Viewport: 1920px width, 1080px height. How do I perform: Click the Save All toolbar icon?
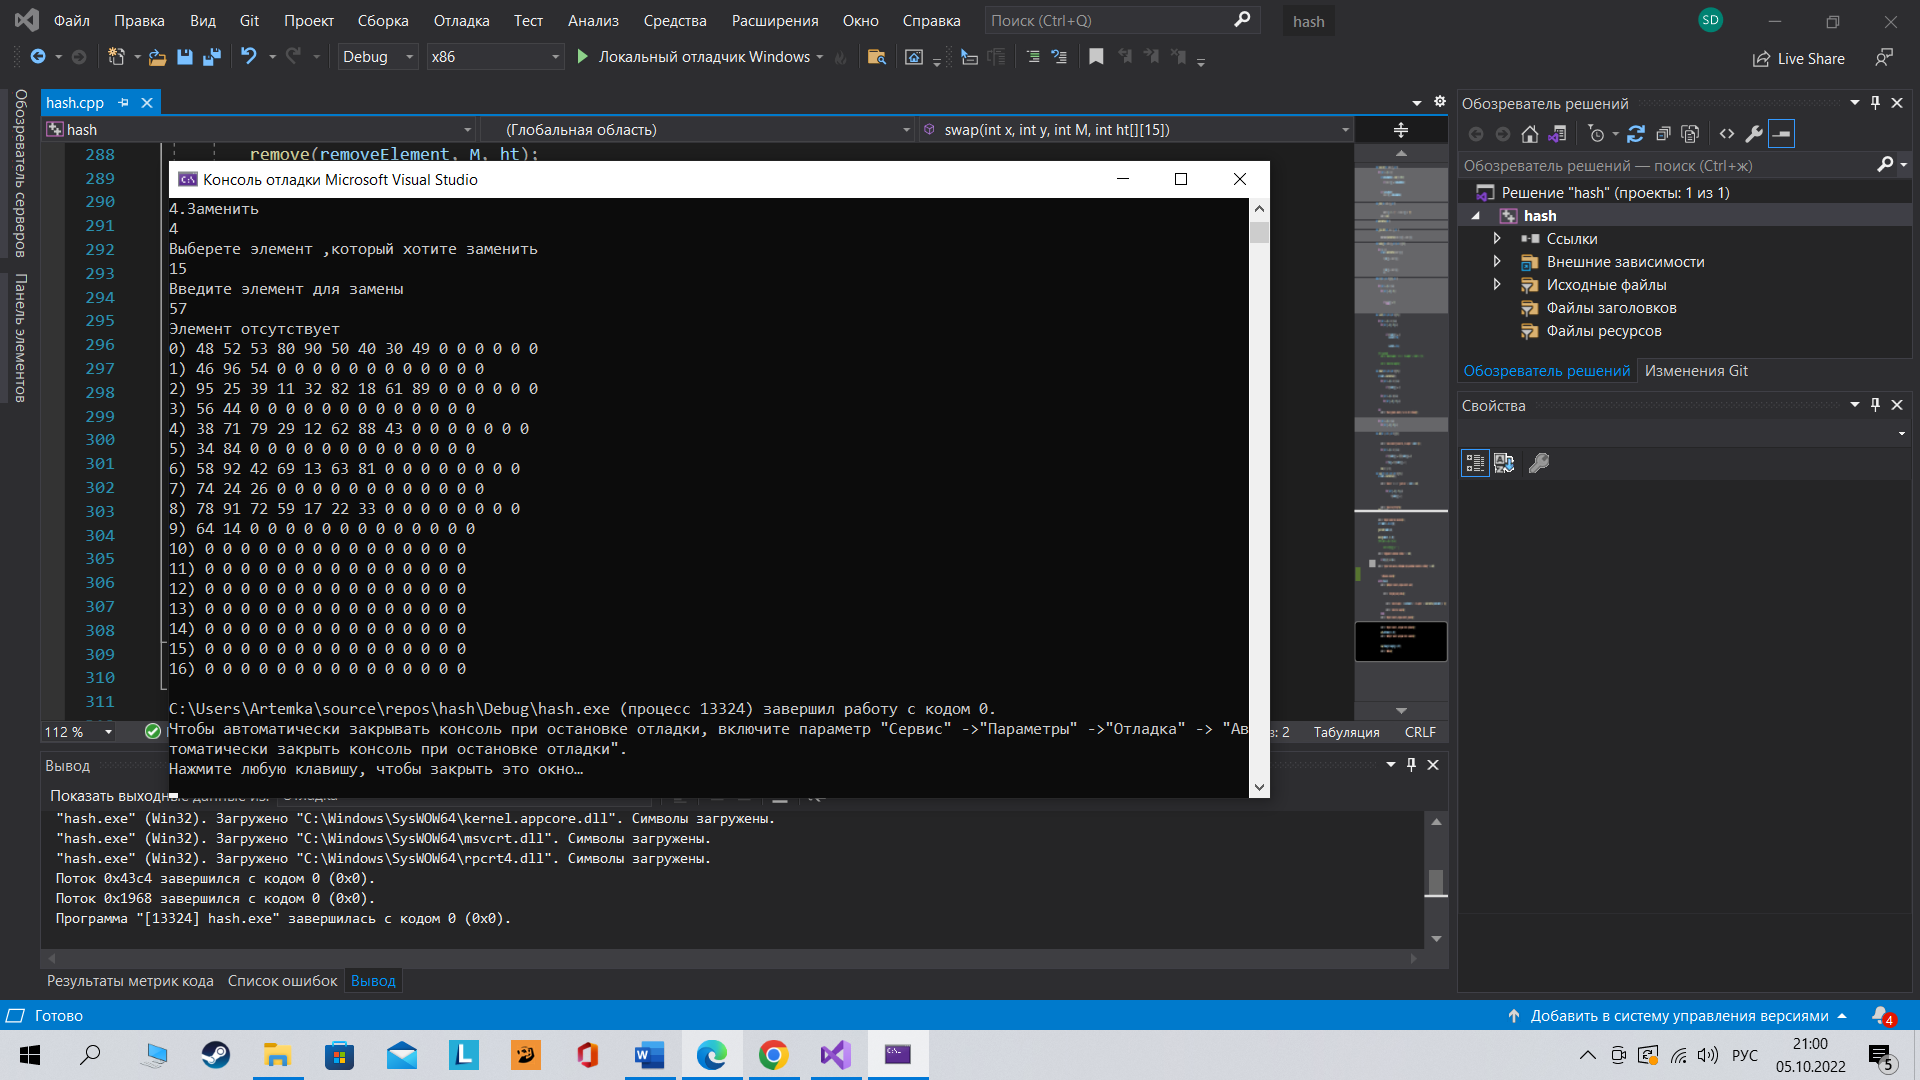[211, 57]
